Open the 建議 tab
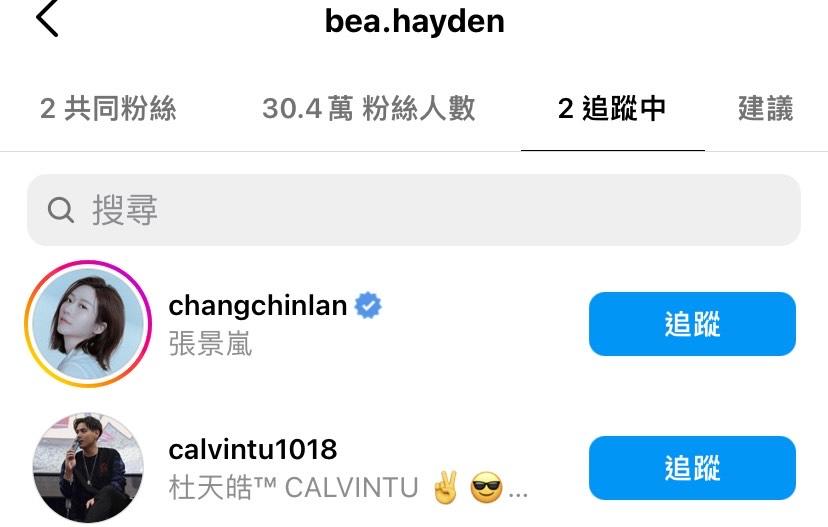The width and height of the screenshot is (828, 527). (766, 109)
